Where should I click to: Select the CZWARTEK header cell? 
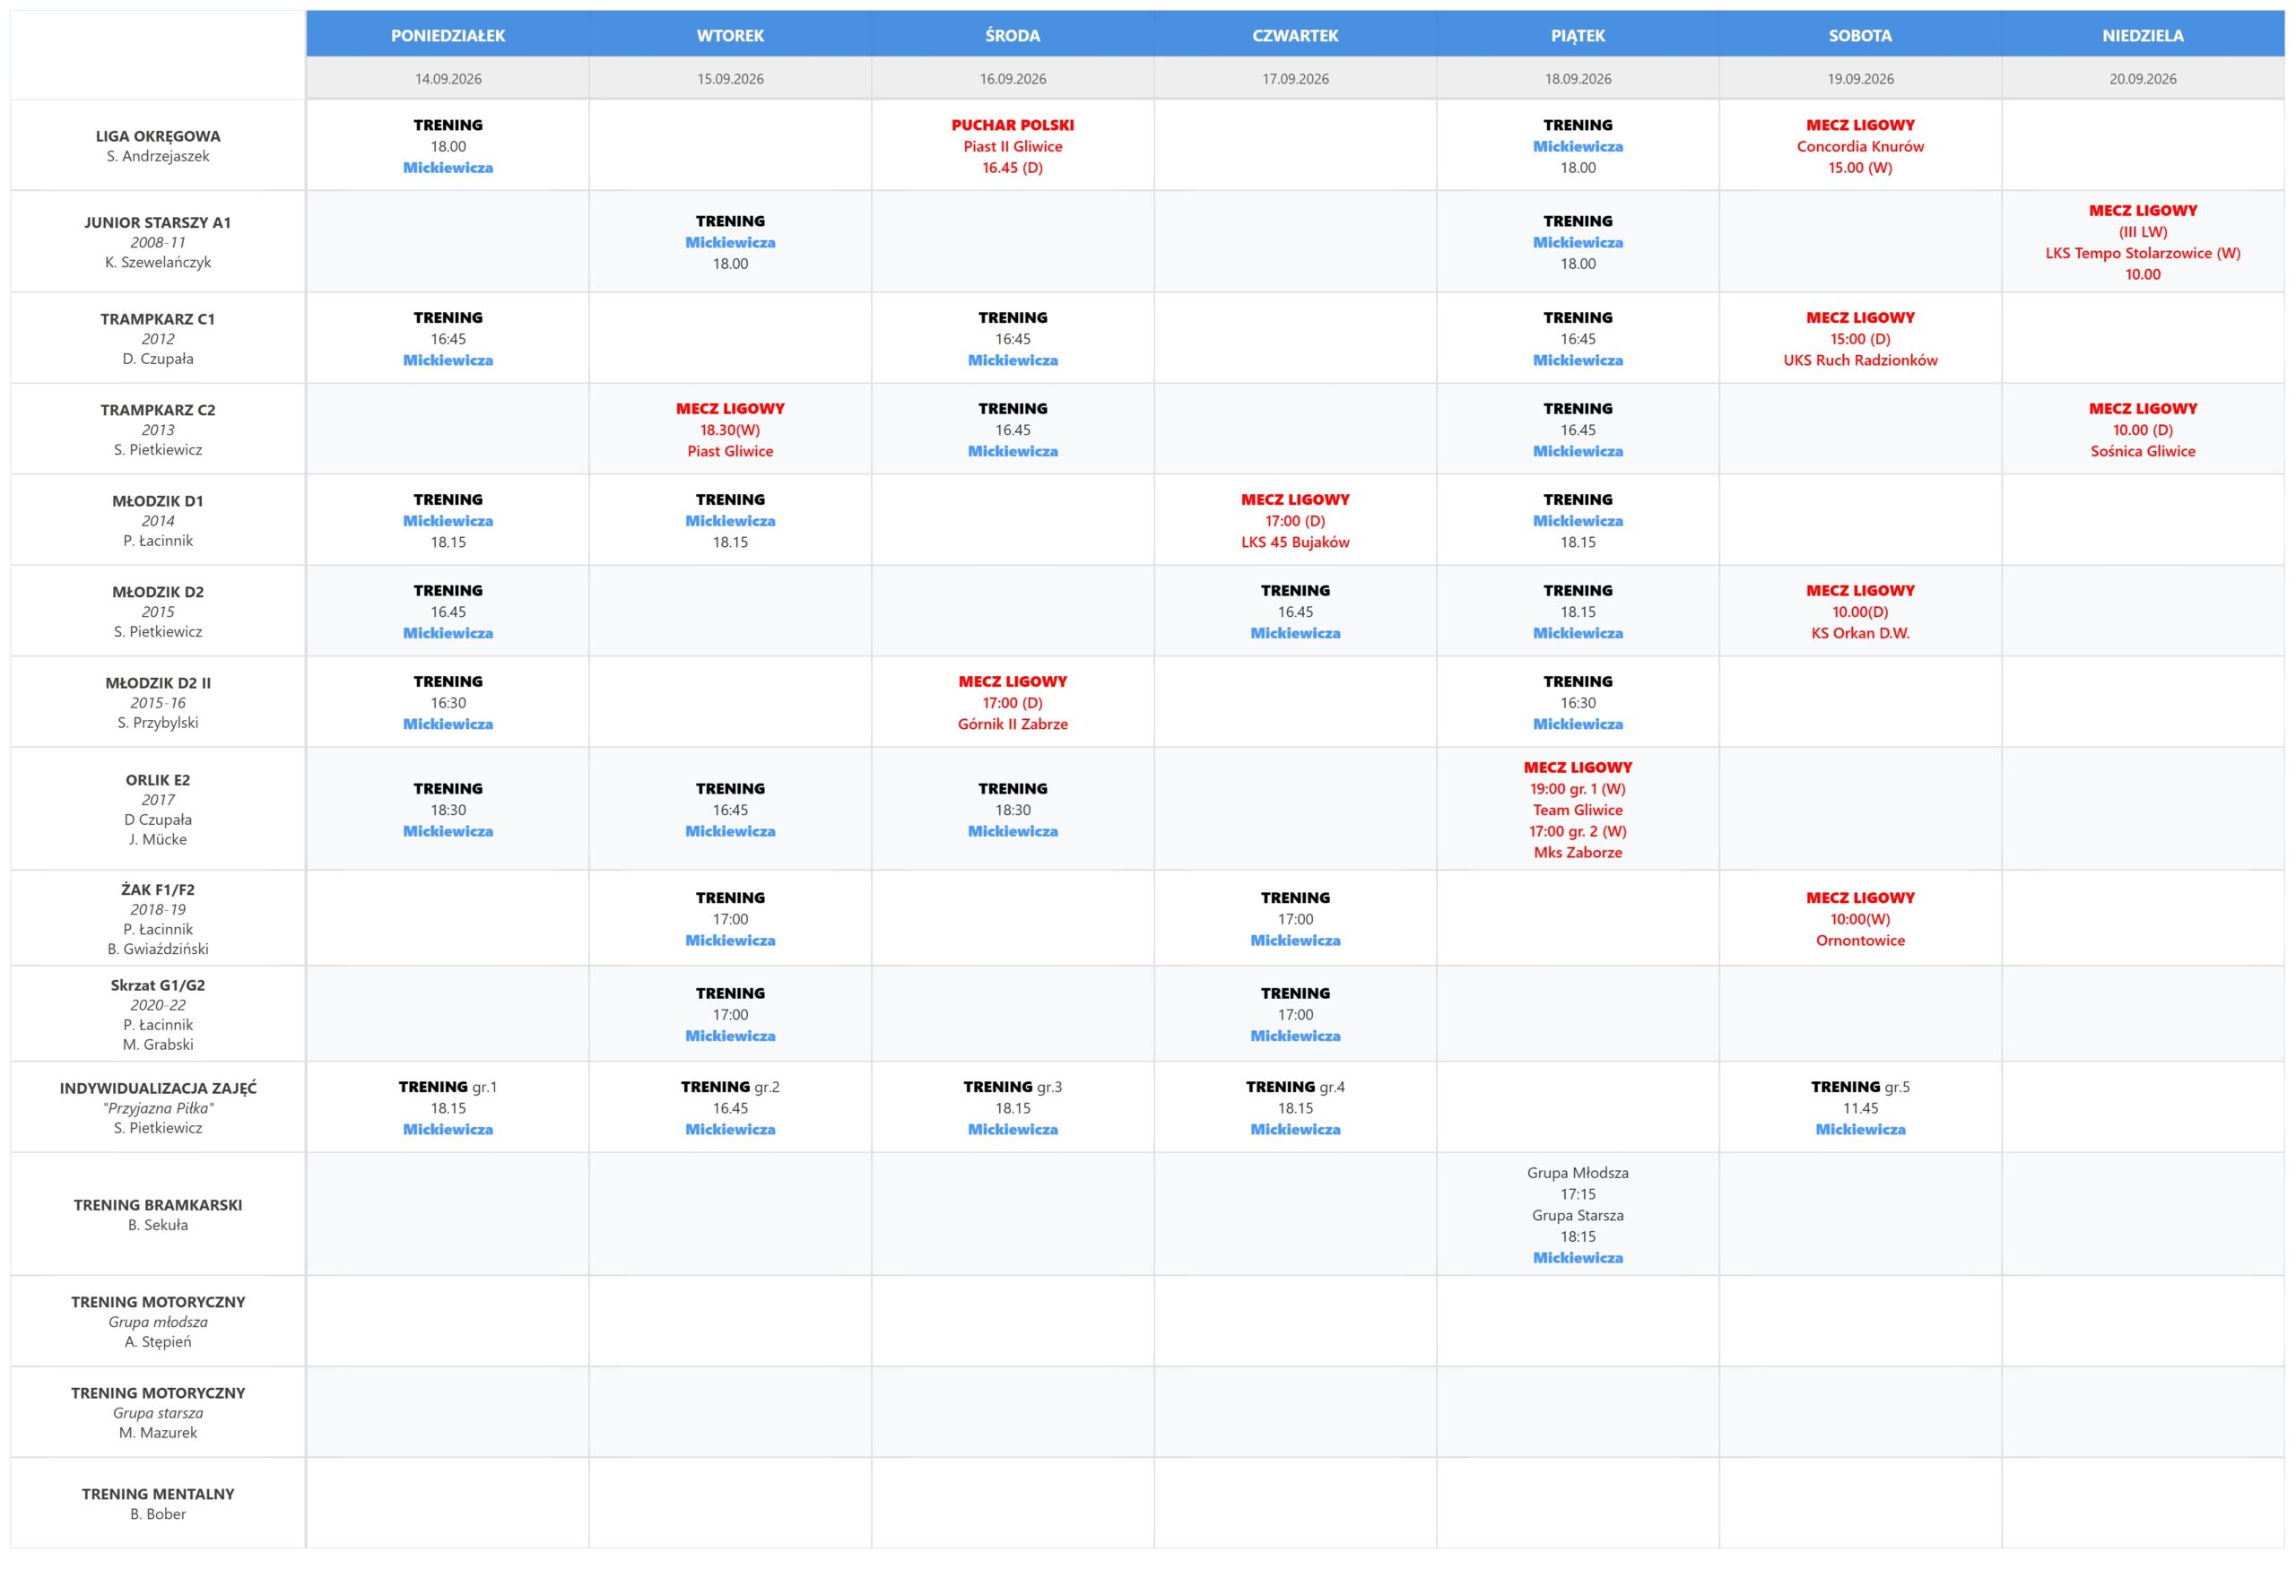[x=1295, y=35]
